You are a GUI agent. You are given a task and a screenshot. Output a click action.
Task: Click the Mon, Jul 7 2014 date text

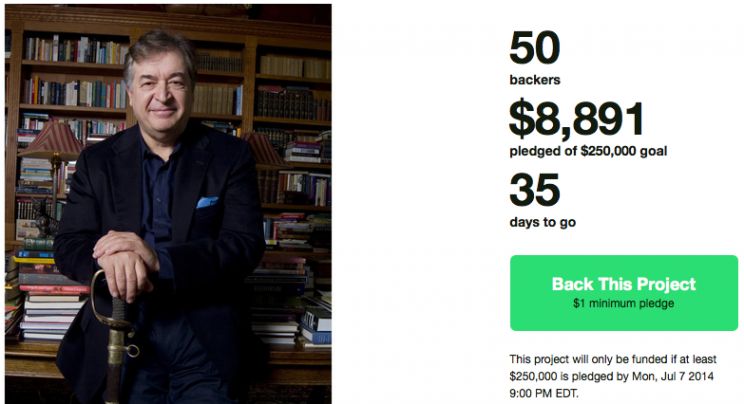[x=673, y=376]
